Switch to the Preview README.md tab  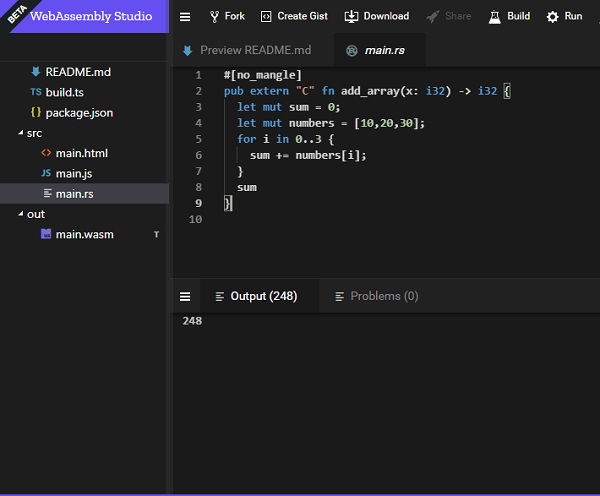246,50
